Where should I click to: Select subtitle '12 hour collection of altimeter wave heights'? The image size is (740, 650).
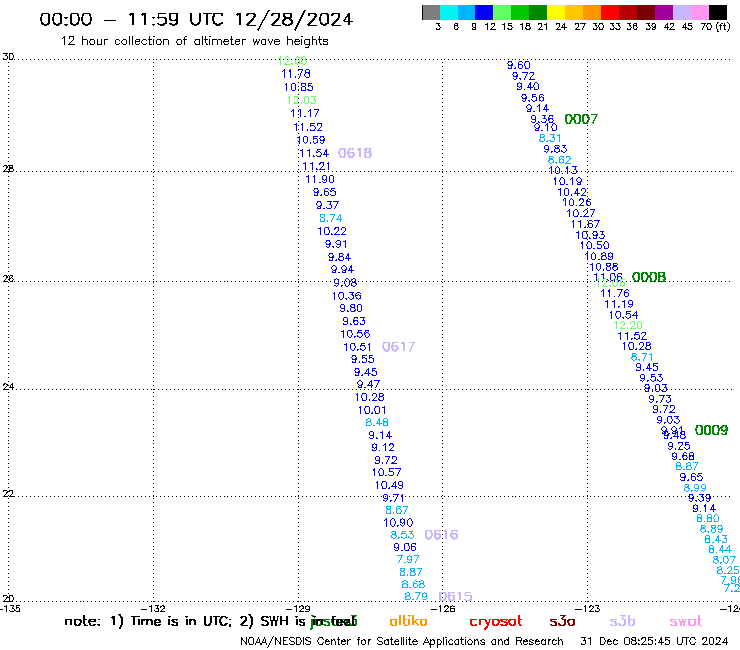coord(194,41)
